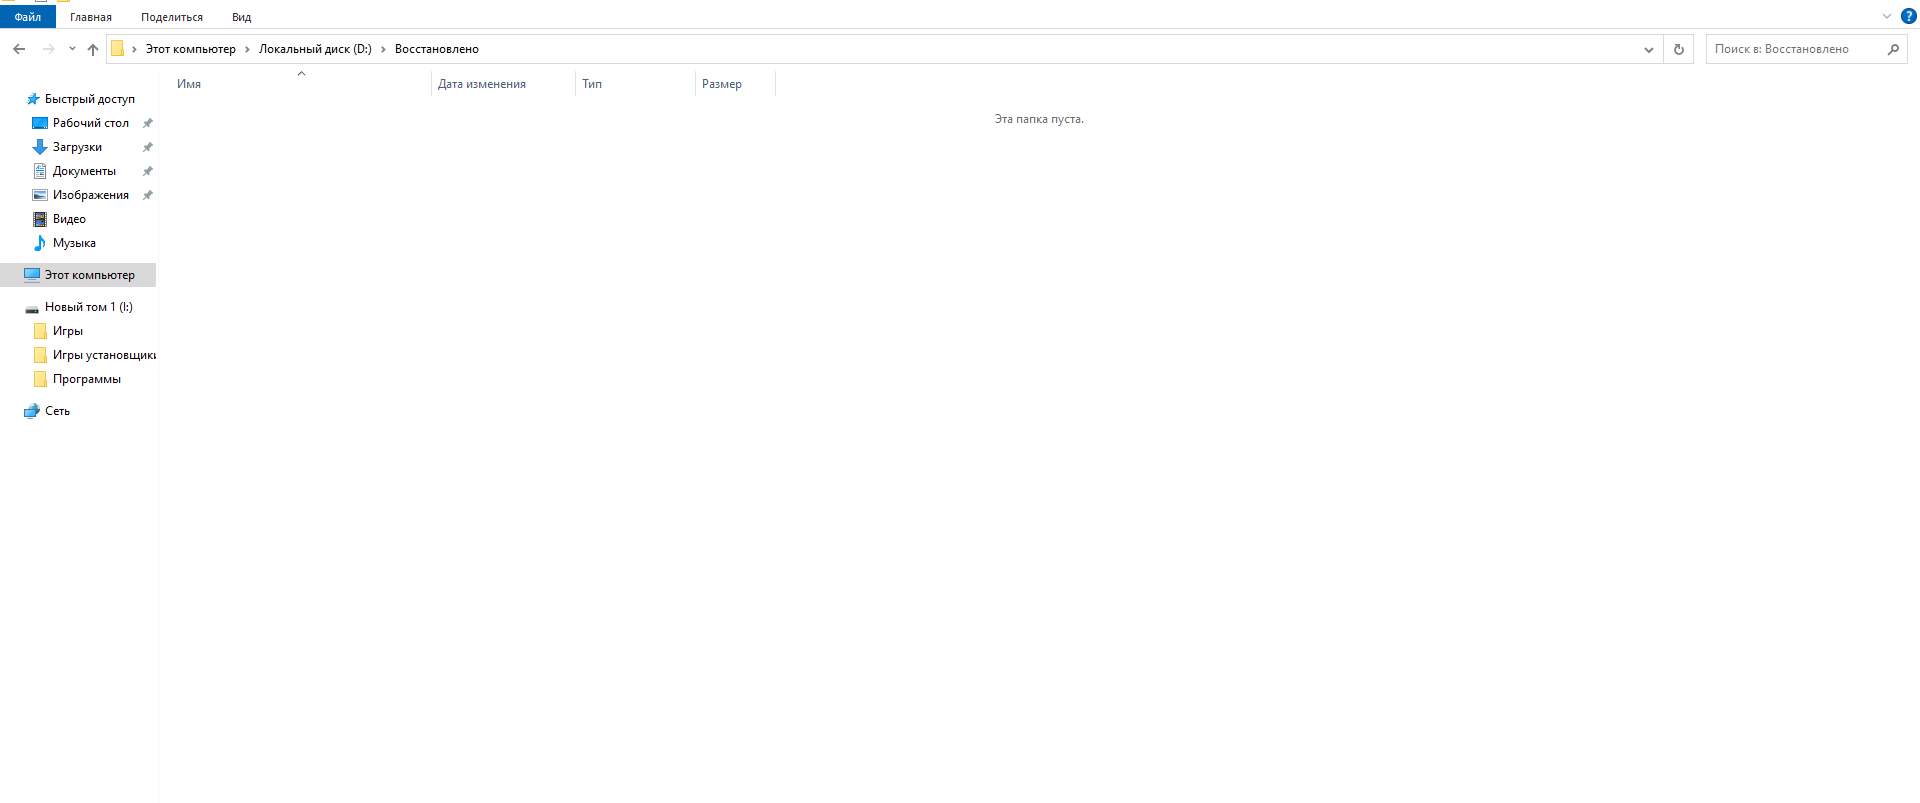1920x803 pixels.
Task: Click the search magnifier icon
Action: [x=1893, y=49]
